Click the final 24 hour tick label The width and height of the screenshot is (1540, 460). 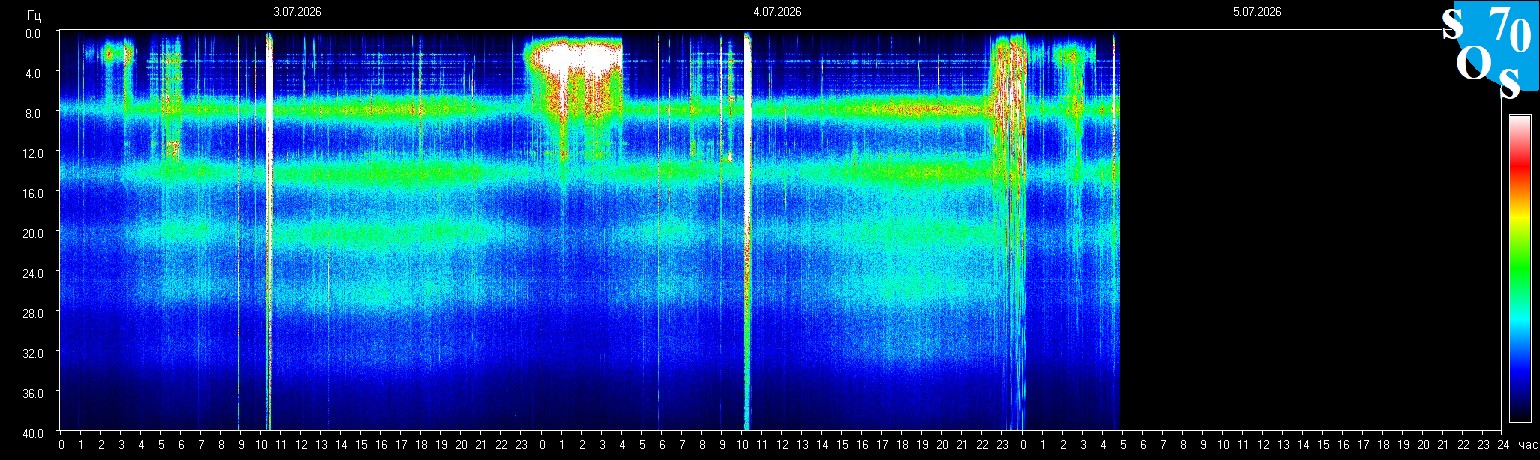pyautogui.click(x=1502, y=444)
